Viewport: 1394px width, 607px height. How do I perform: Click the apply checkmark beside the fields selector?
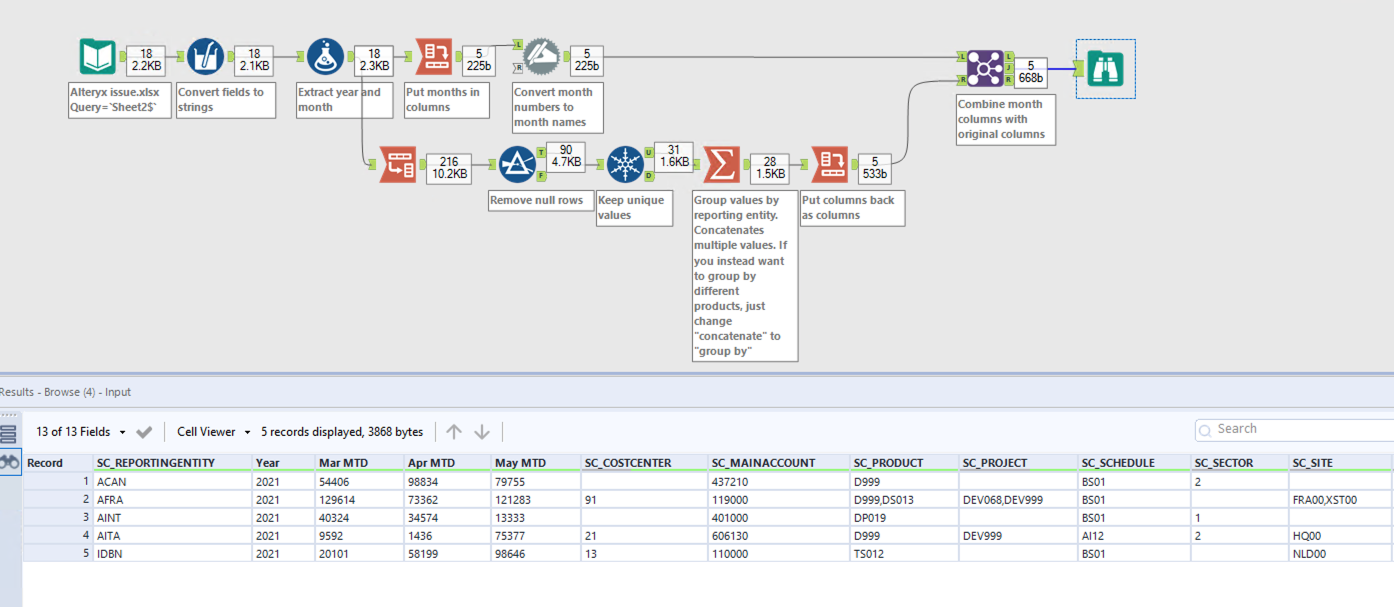click(144, 431)
